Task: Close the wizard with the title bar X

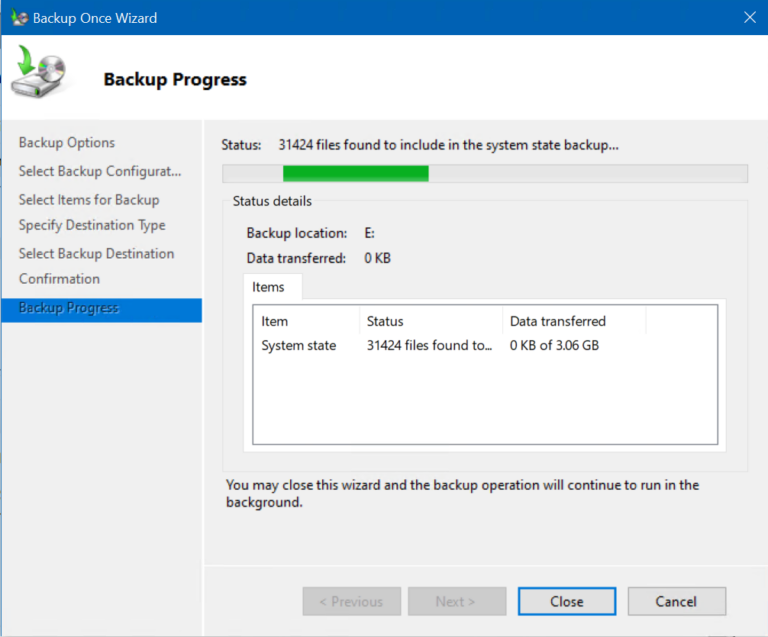Action: (749, 18)
